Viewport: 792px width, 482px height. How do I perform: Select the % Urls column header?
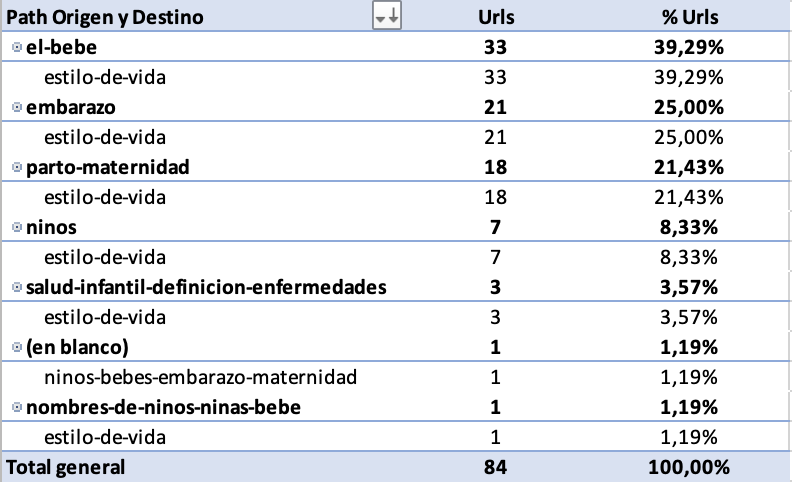[690, 17]
